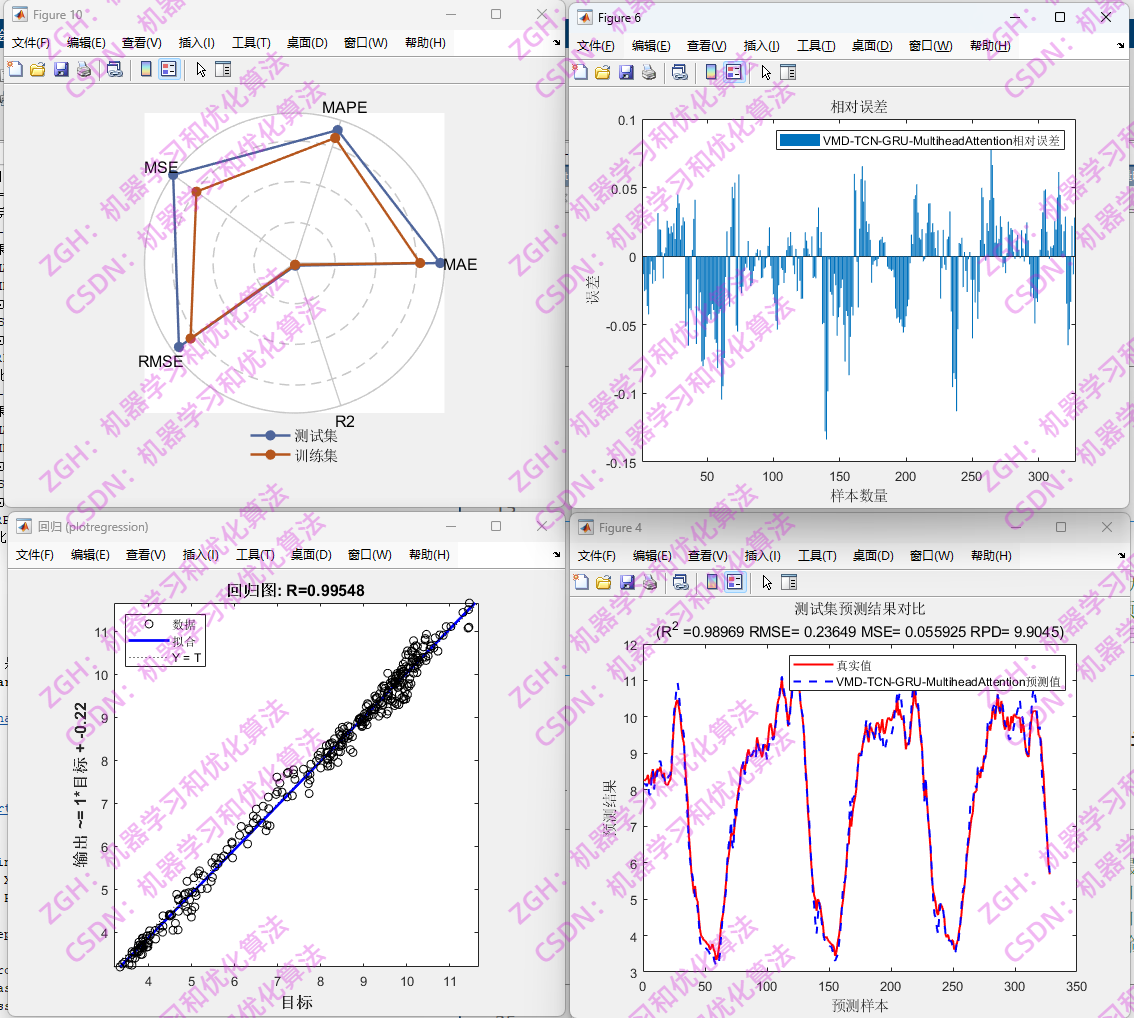Click 测试集 legend entry in radar chart
1134x1018 pixels.
[294, 435]
